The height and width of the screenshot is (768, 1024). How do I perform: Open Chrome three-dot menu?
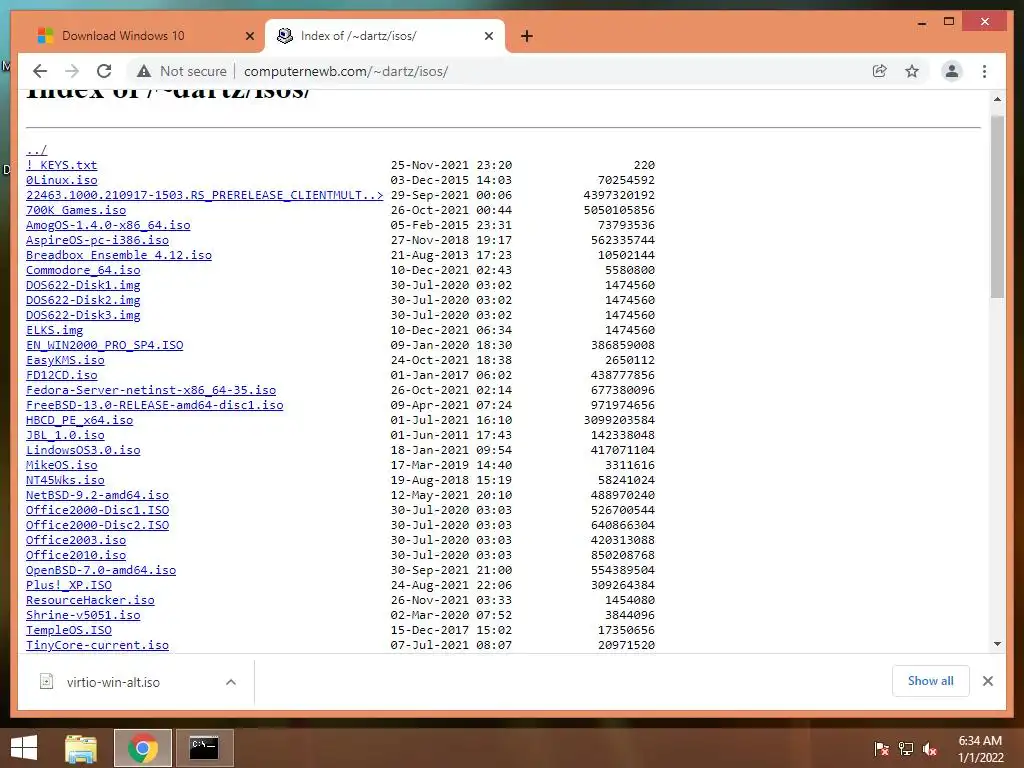(984, 71)
